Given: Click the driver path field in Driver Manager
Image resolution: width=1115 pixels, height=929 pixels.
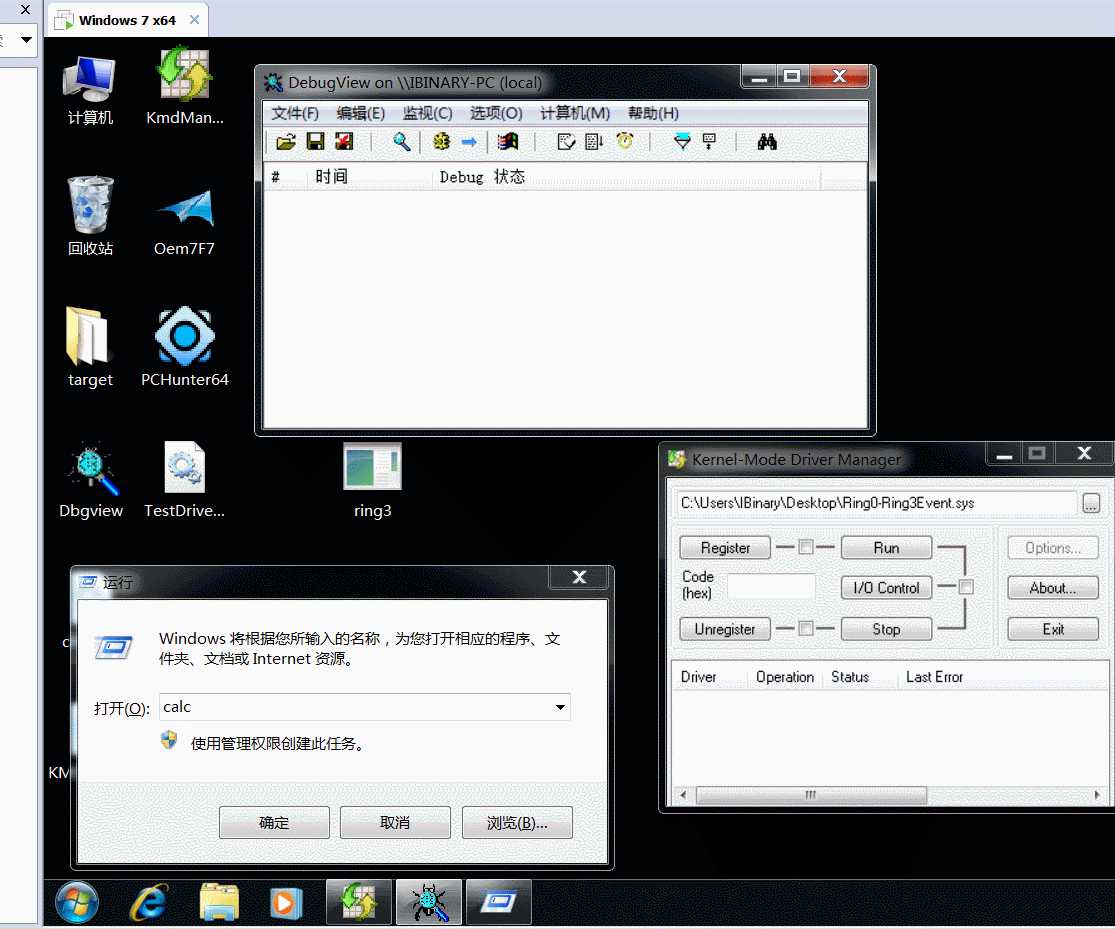Looking at the screenshot, I should coord(875,503).
